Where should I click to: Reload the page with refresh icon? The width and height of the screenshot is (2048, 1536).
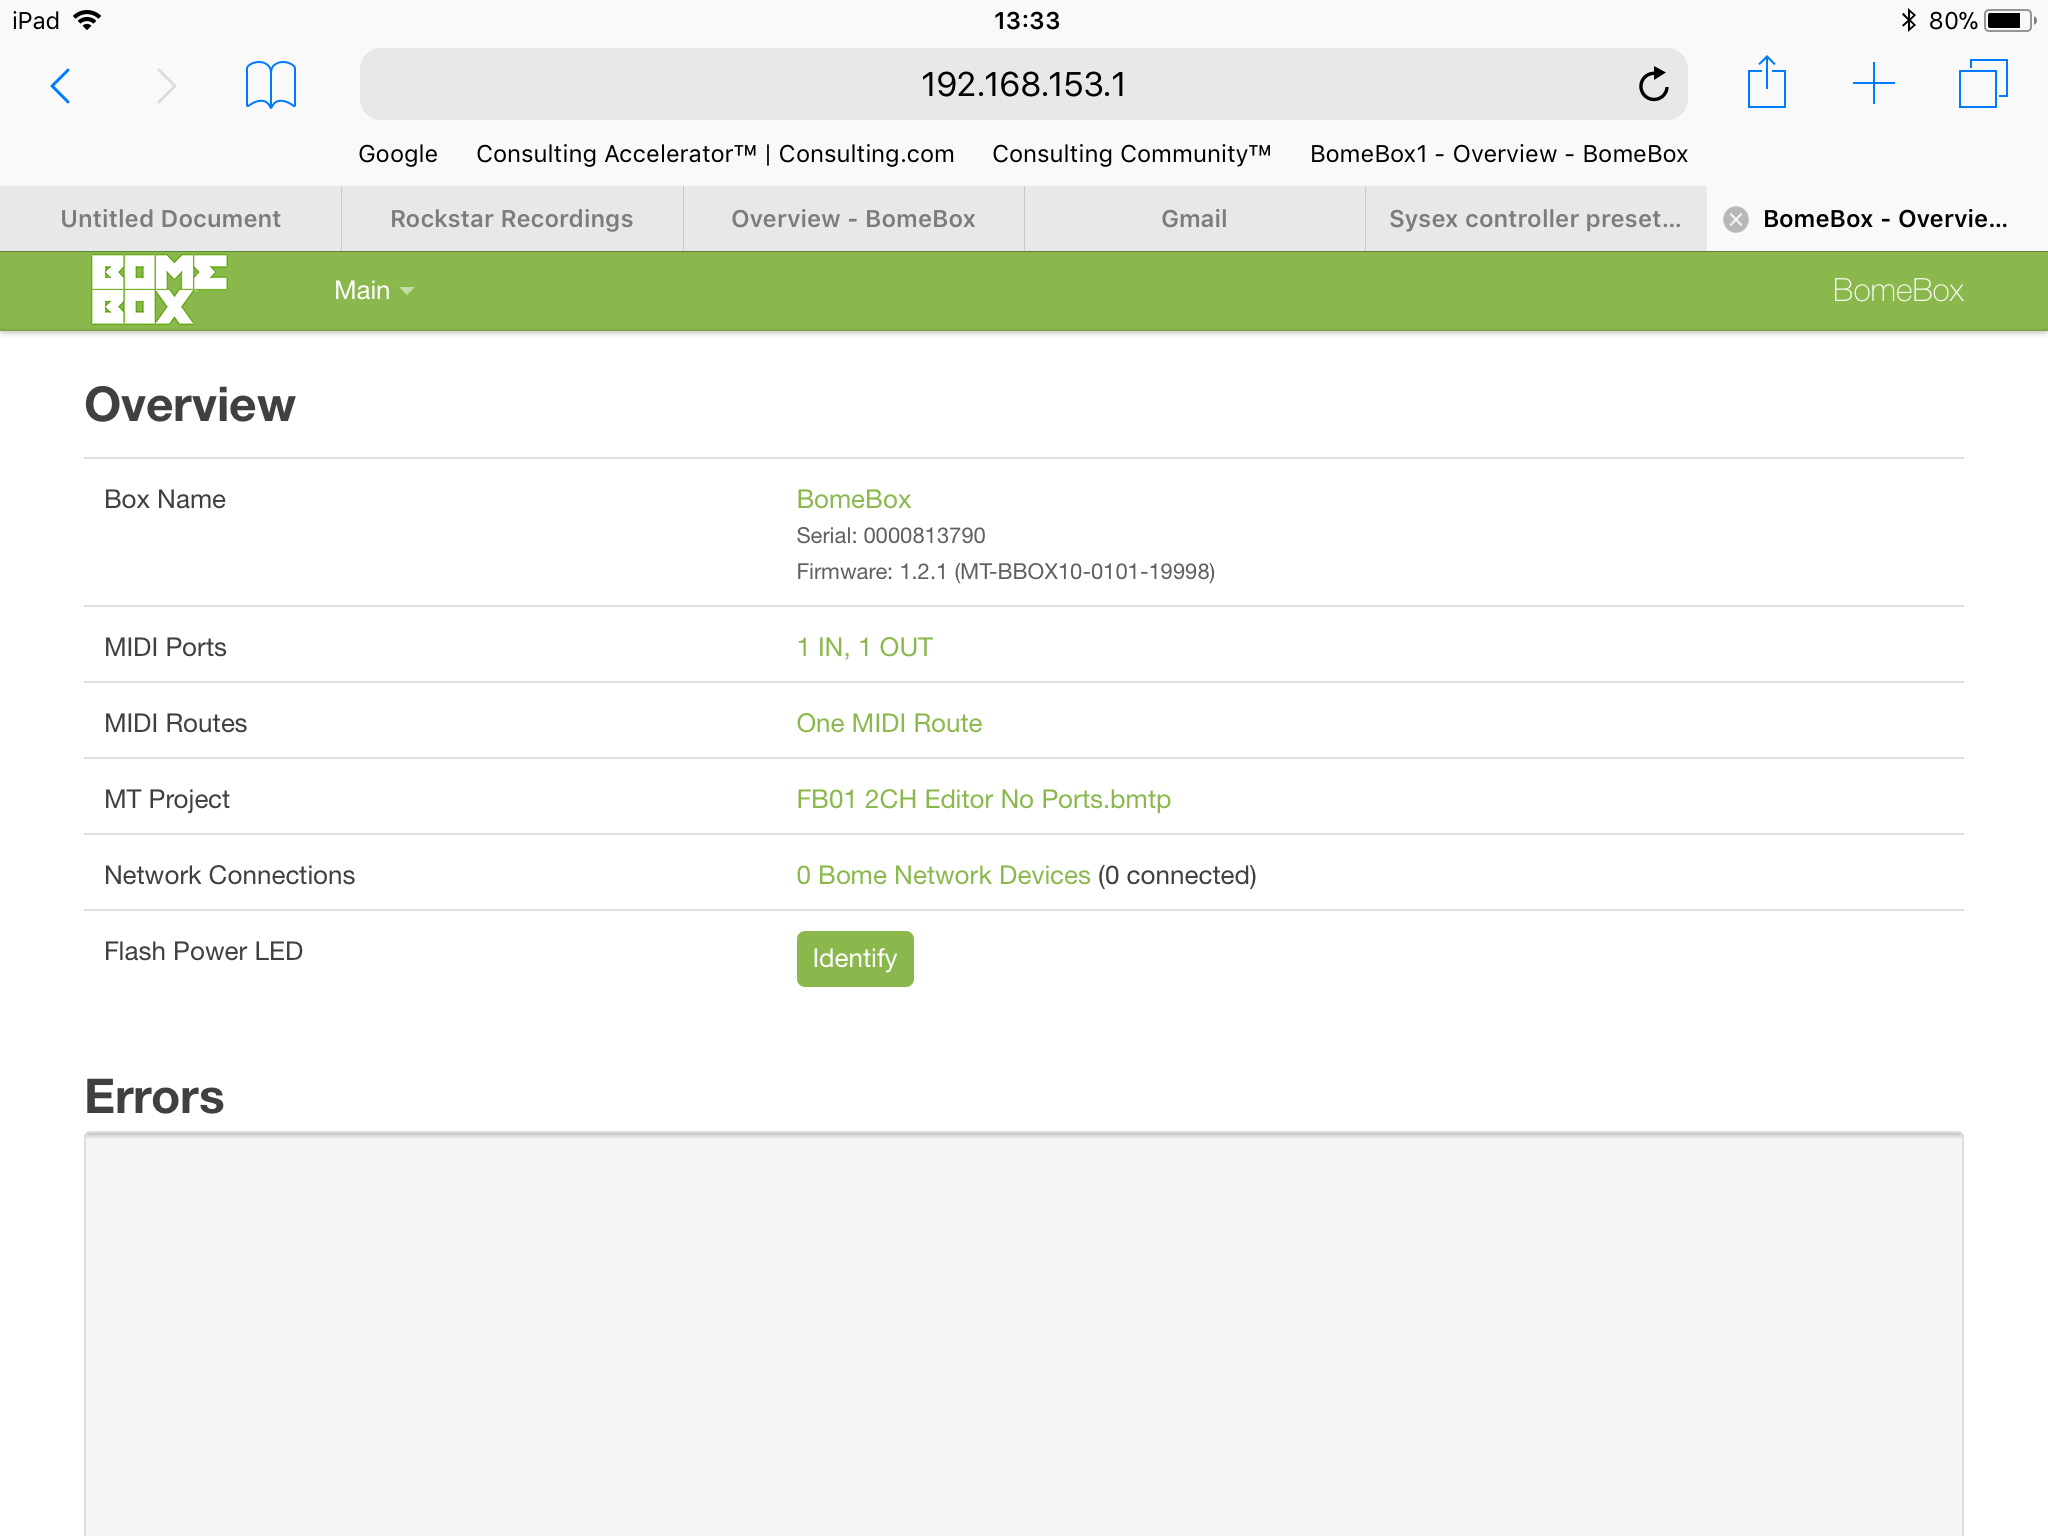pyautogui.click(x=1653, y=84)
